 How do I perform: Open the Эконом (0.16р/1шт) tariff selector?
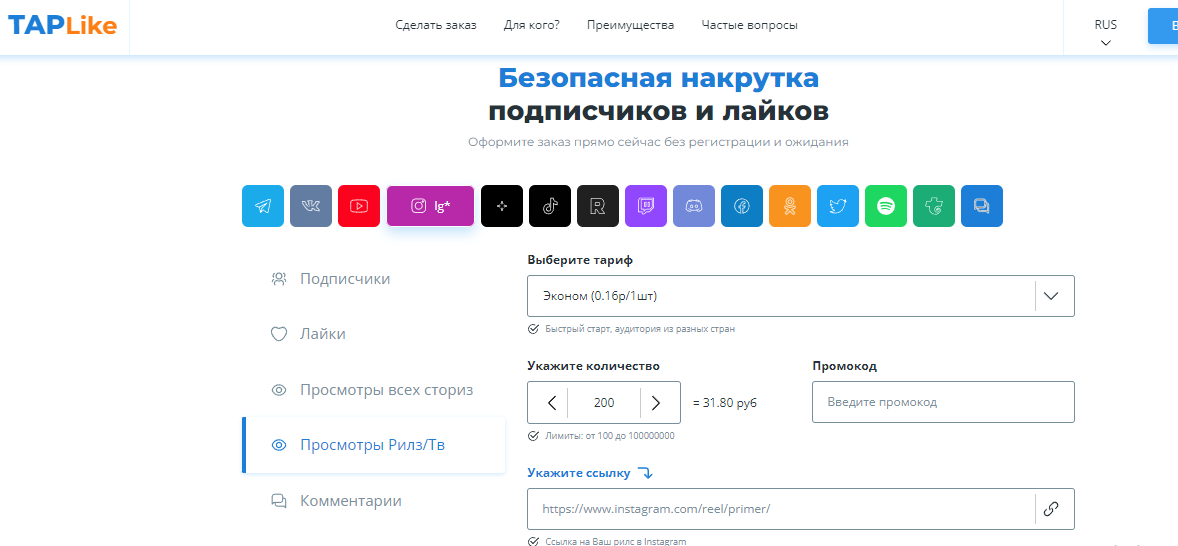pos(801,296)
